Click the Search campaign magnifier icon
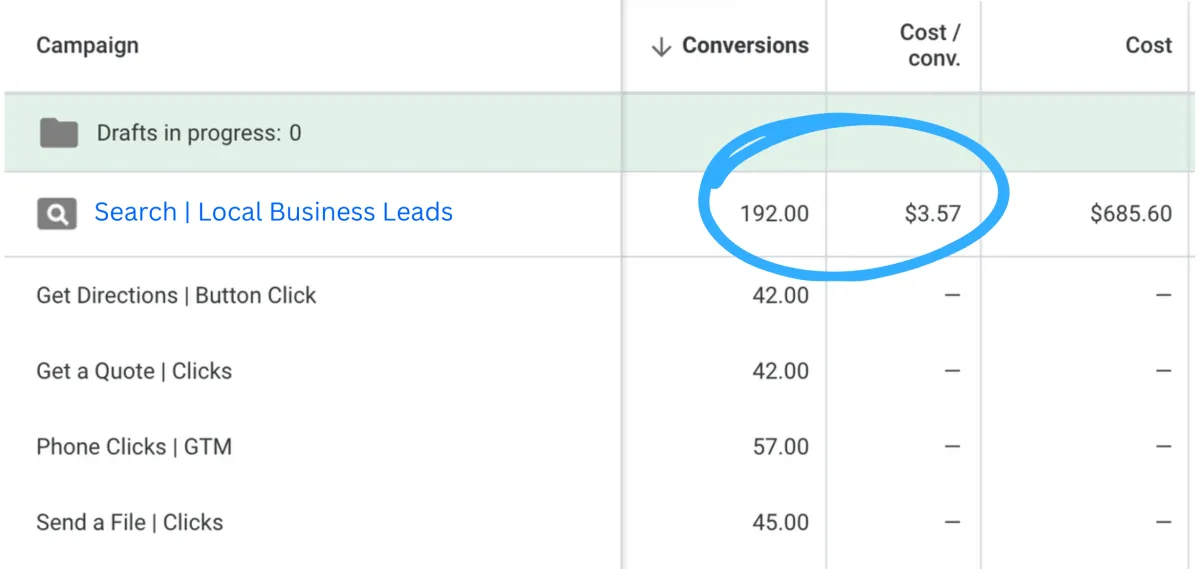 (56, 213)
